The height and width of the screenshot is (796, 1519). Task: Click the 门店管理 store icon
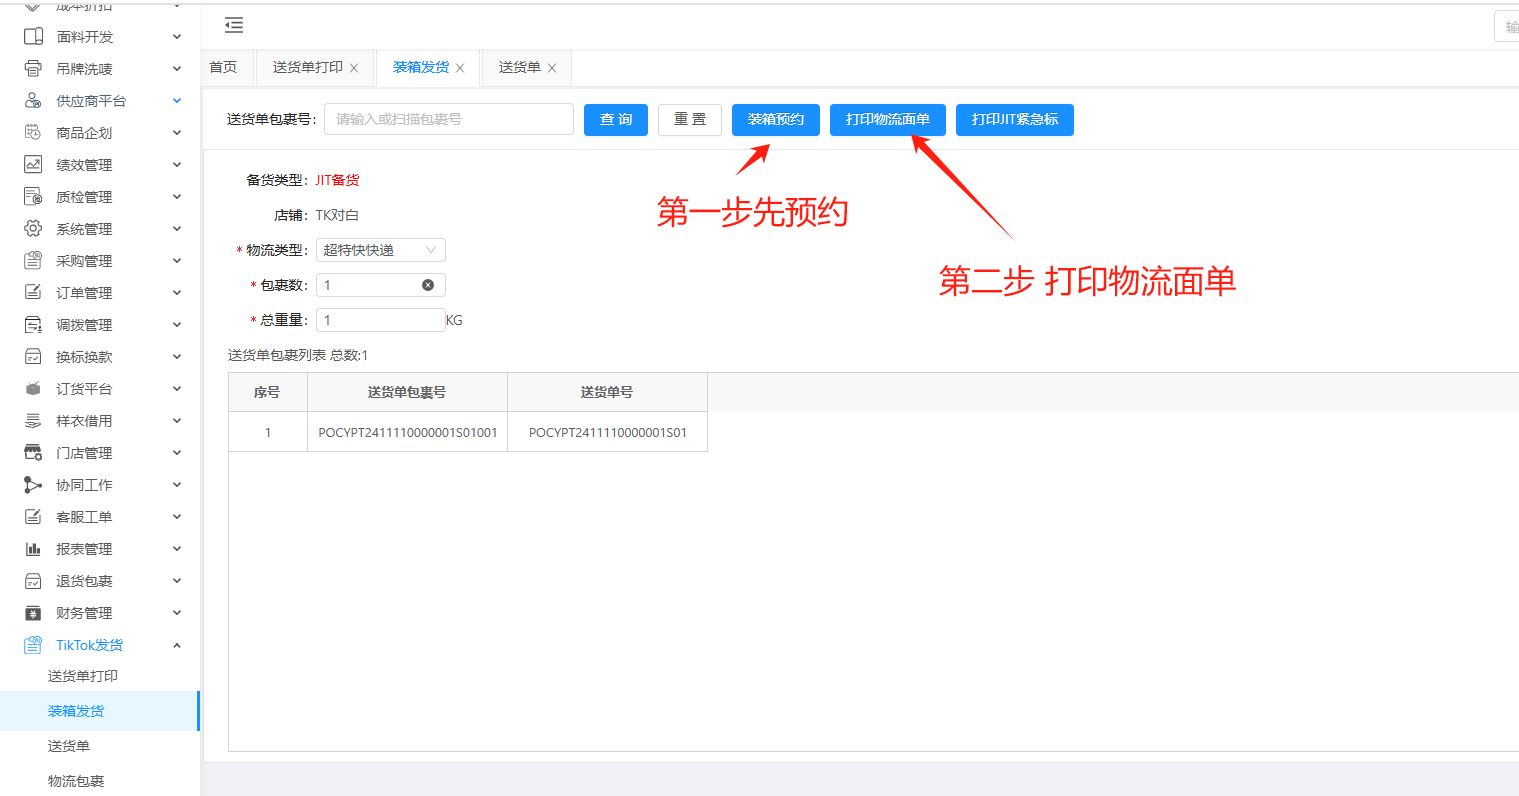tap(33, 453)
